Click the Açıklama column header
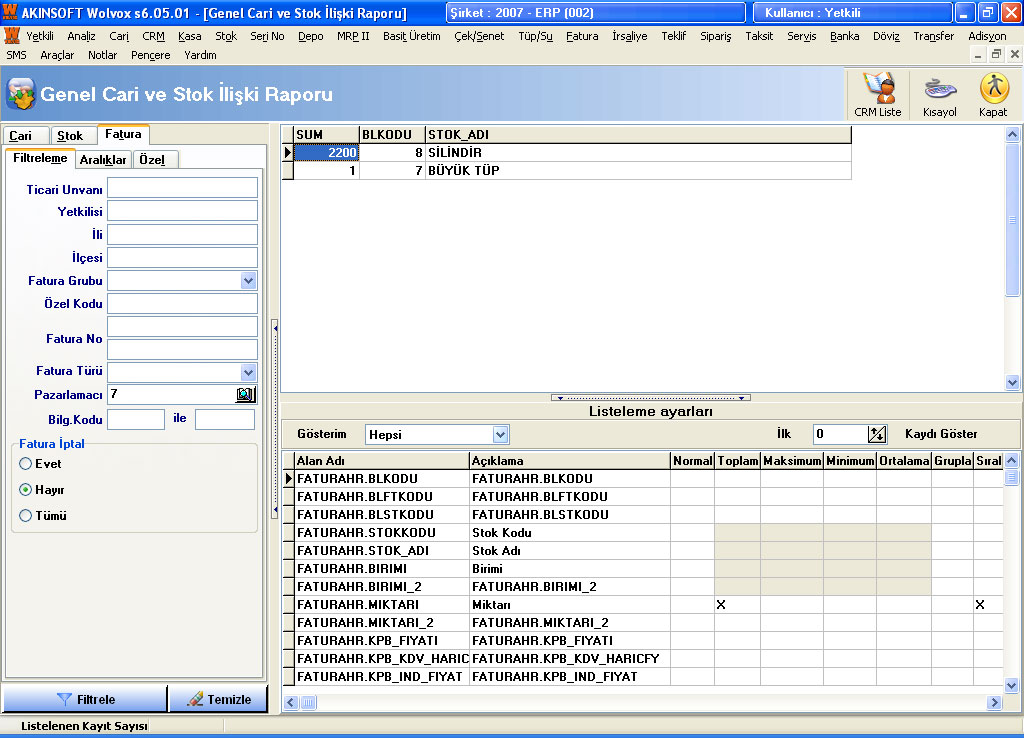The image size is (1024, 738). pos(569,460)
